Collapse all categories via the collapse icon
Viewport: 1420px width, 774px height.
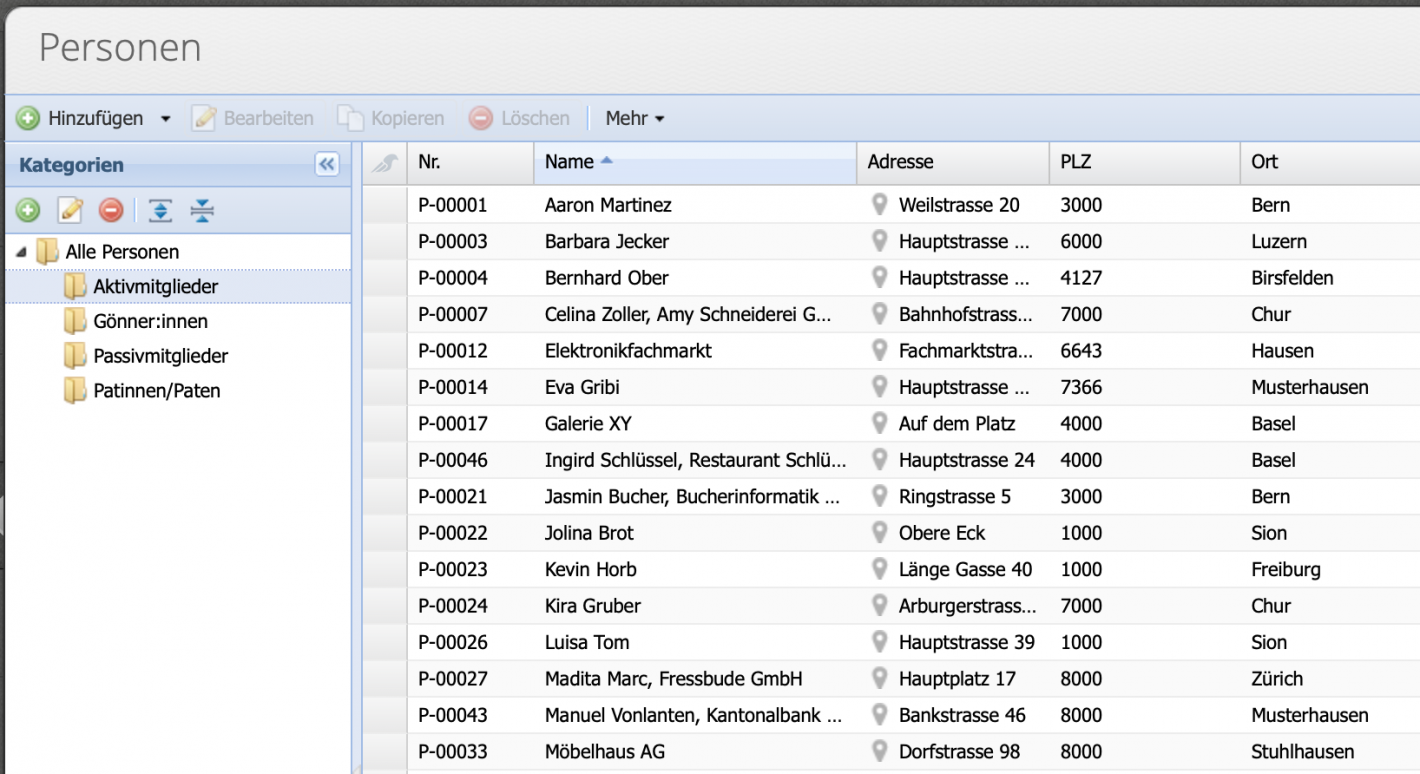click(202, 210)
